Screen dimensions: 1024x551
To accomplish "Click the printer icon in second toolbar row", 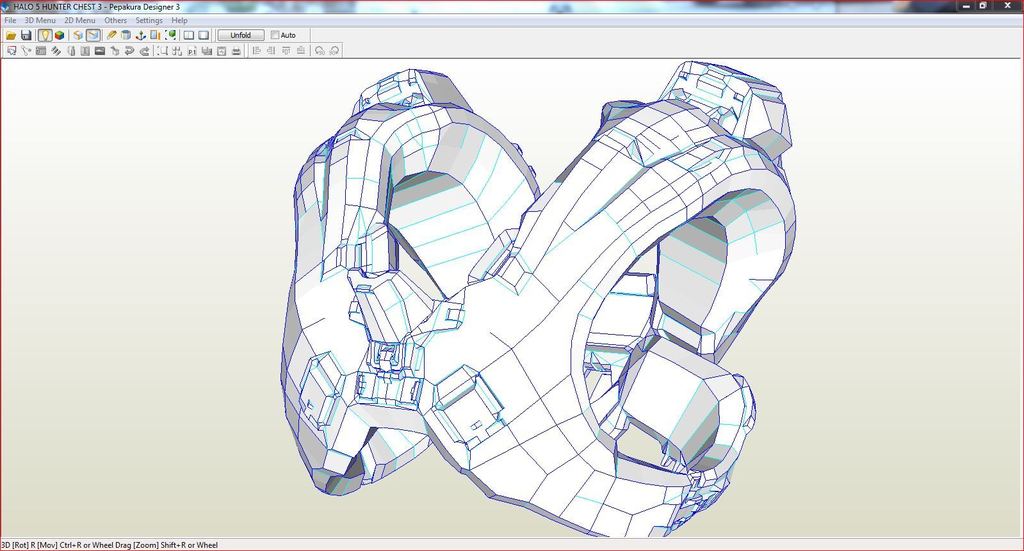I will [x=236, y=51].
